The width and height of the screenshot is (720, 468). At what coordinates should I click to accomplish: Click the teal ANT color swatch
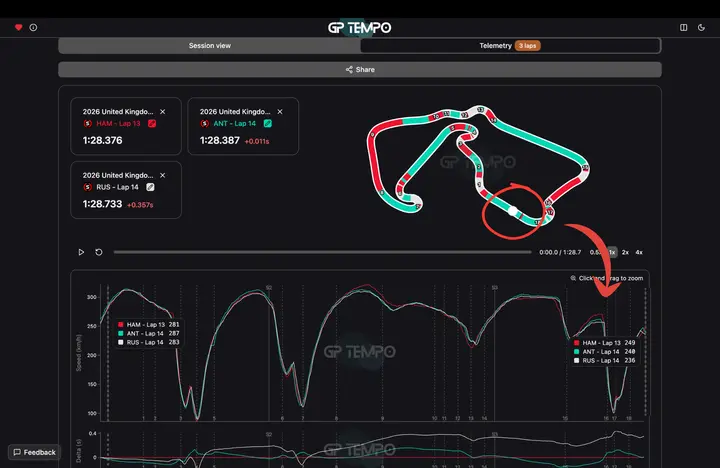[x=268, y=124]
